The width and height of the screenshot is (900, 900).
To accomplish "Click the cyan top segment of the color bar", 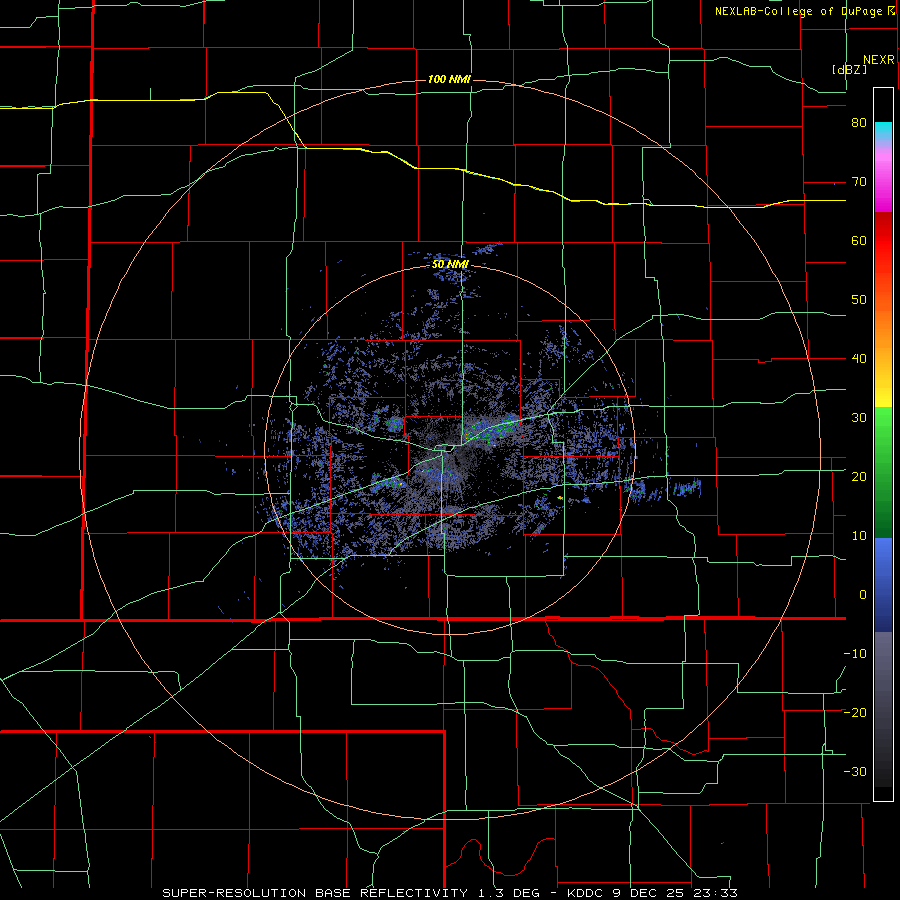I will [883, 131].
